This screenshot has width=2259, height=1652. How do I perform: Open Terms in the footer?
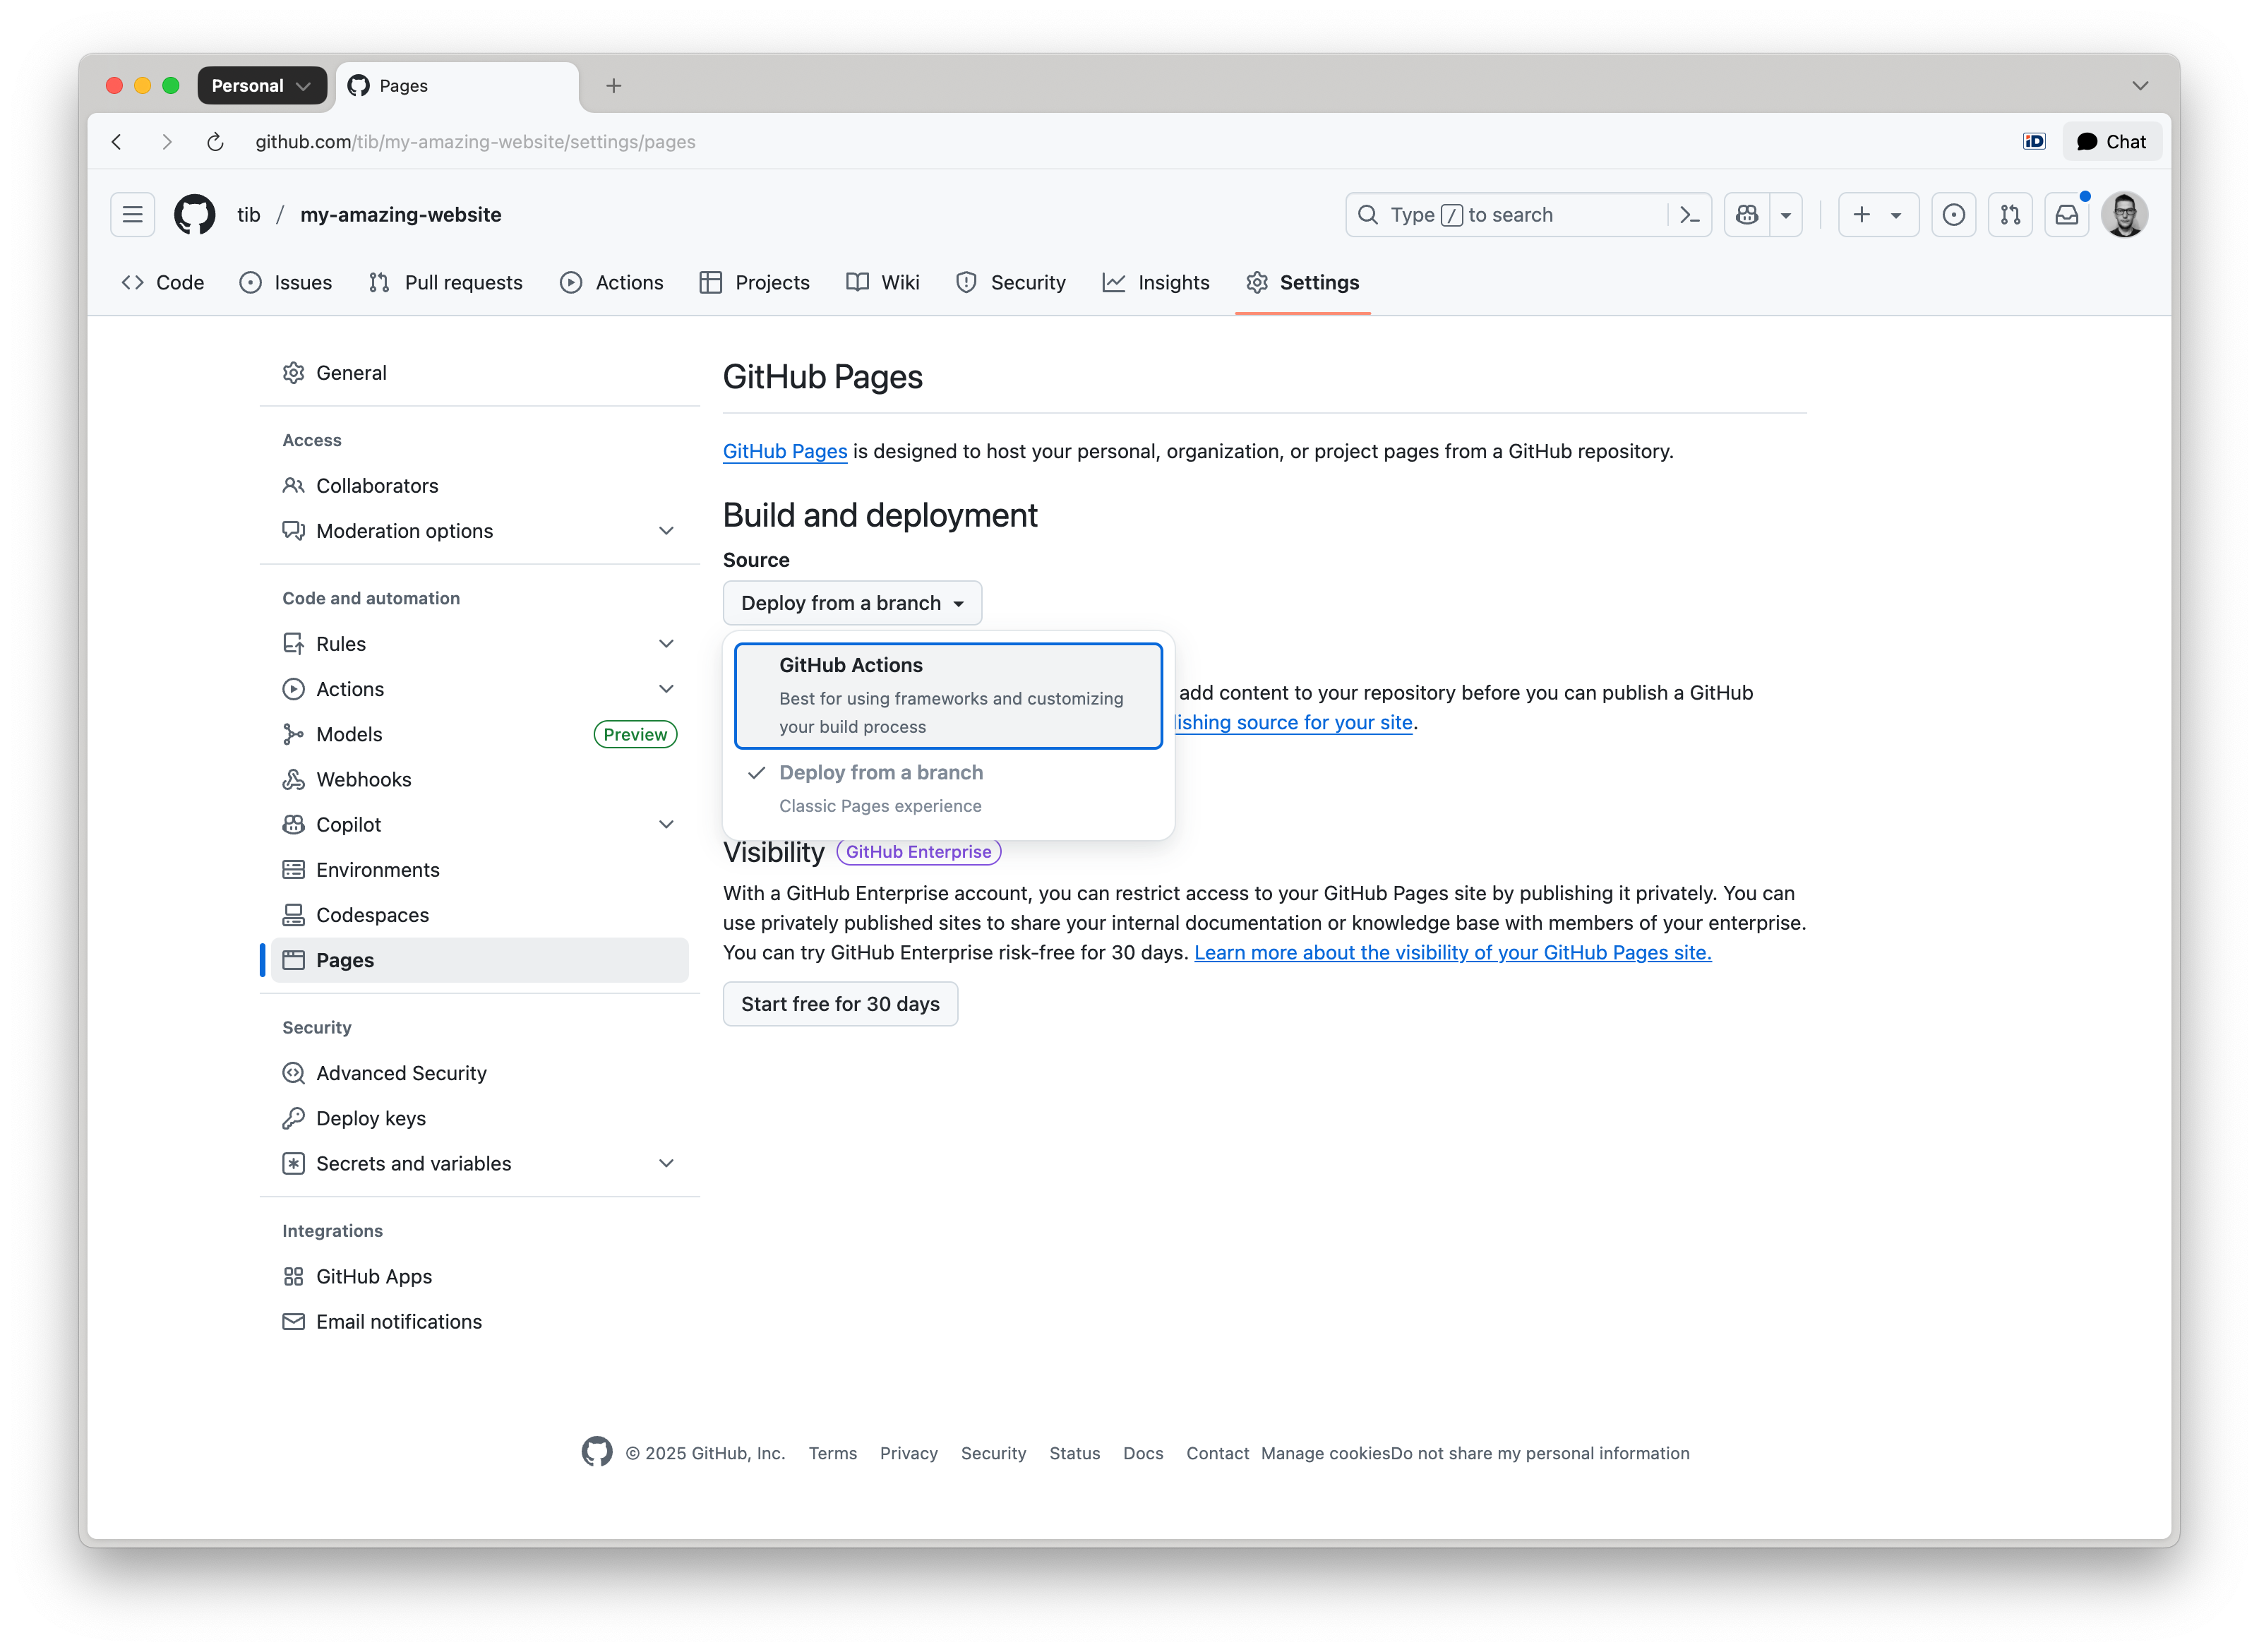(x=833, y=1454)
